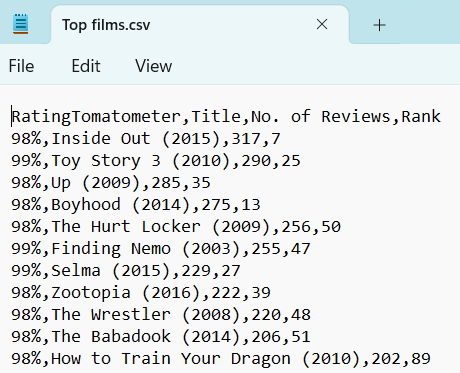
Task: Click the Notepad app icon
Action: pos(20,24)
